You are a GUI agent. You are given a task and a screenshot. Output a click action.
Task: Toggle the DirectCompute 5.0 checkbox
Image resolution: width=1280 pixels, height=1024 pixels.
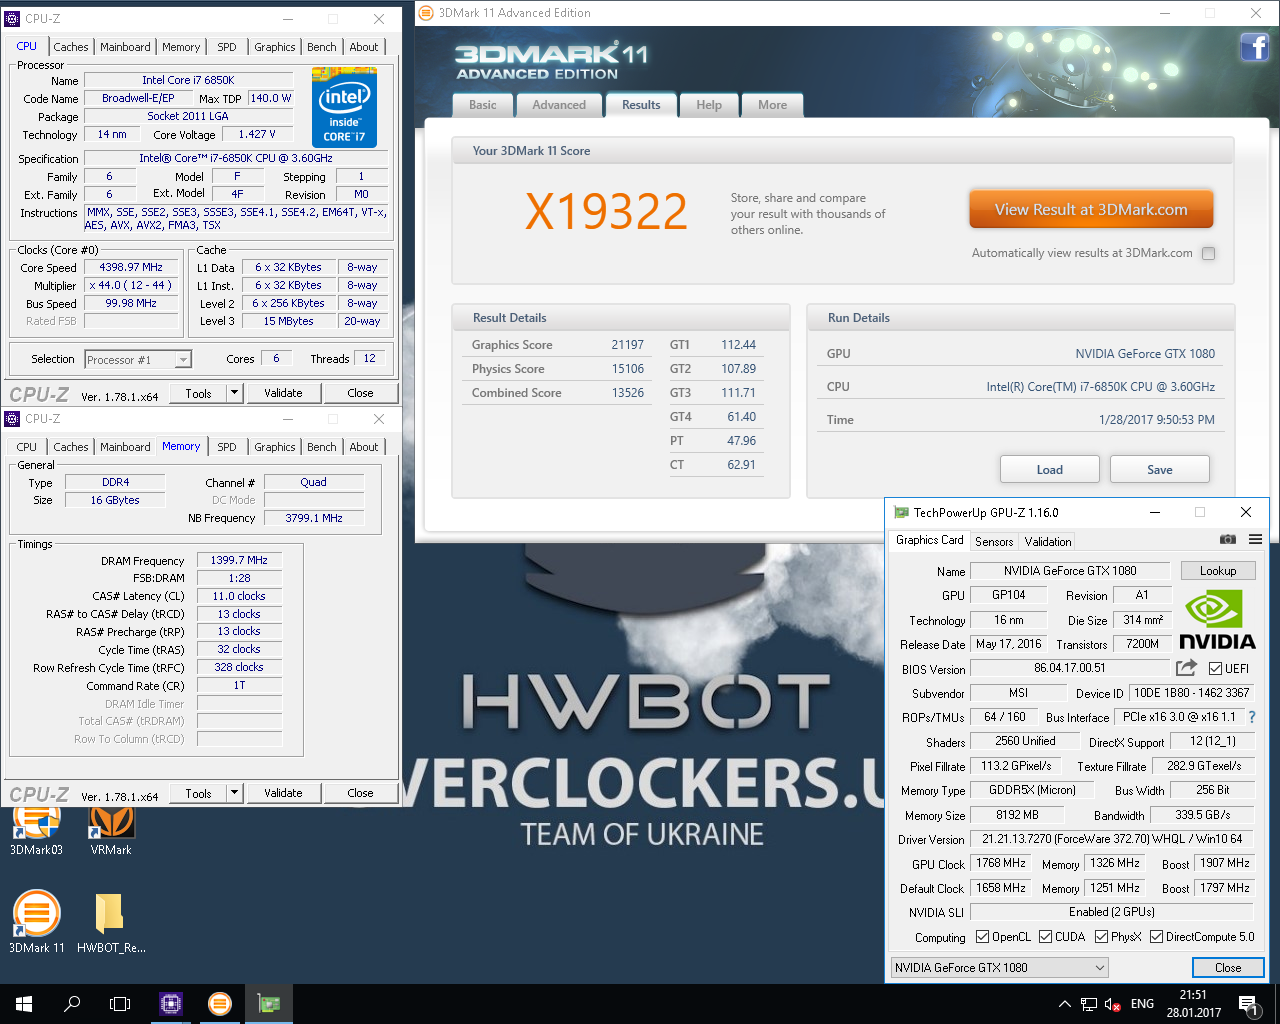pos(1156,937)
